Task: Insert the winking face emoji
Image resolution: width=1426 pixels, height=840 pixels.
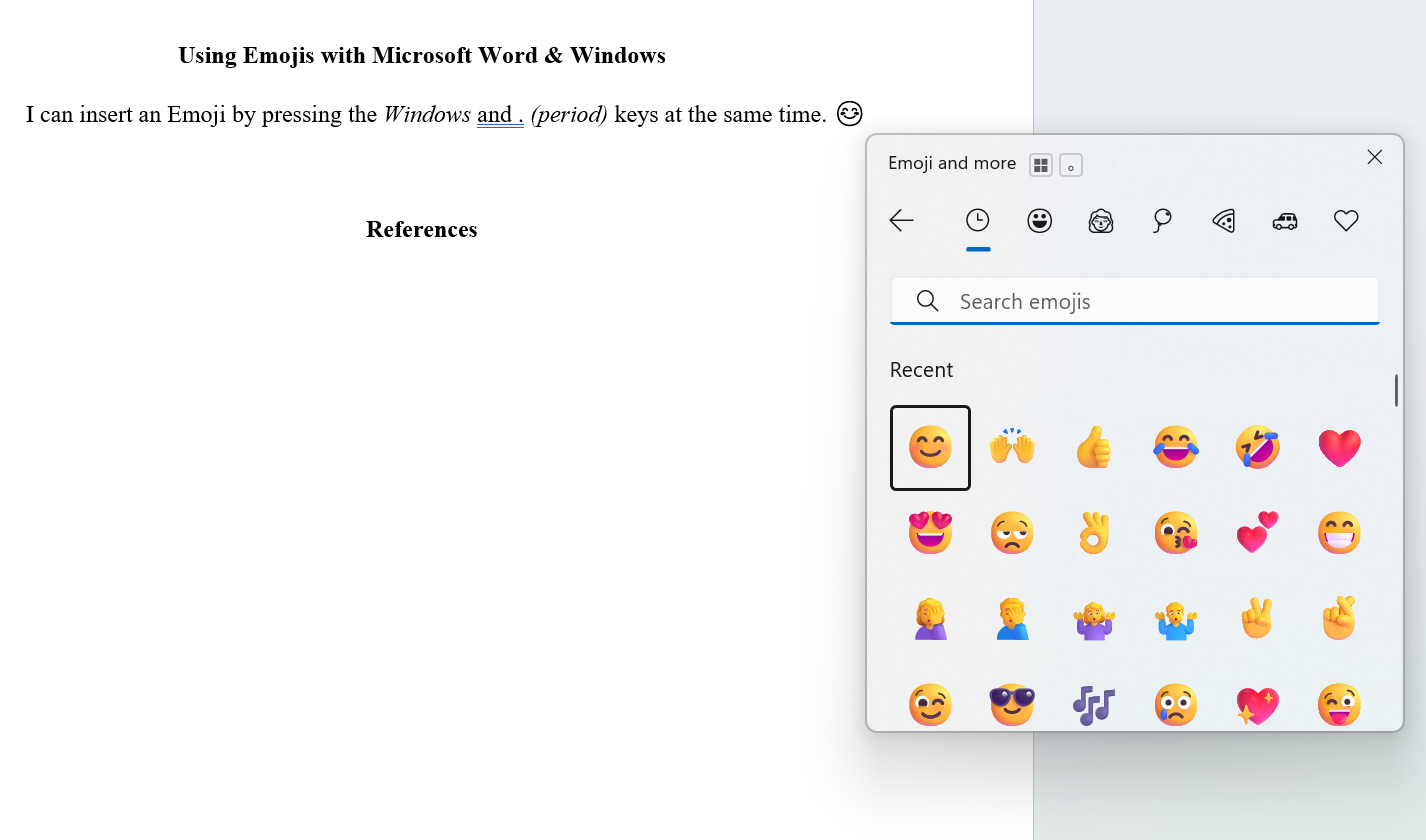Action: click(930, 705)
